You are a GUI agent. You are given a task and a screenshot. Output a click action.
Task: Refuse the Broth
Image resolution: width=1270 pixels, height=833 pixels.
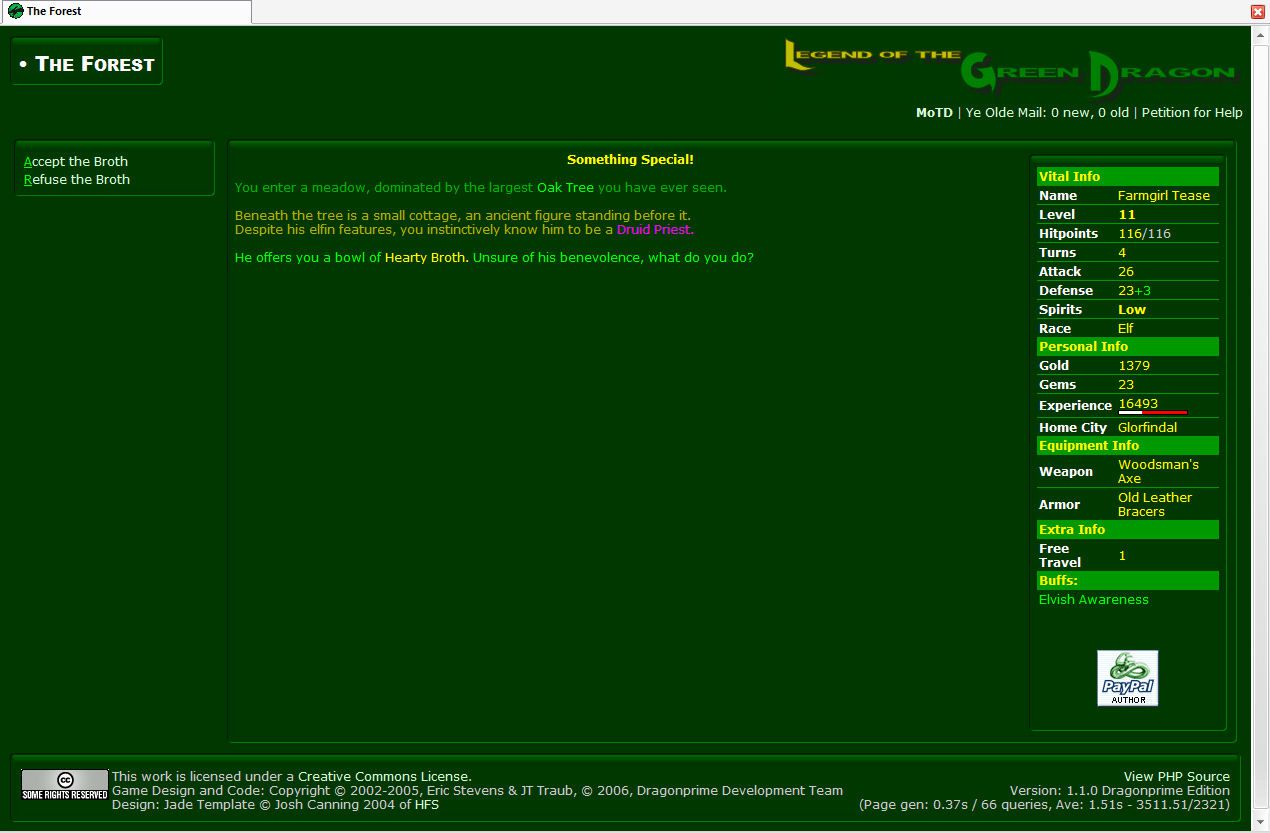77,180
